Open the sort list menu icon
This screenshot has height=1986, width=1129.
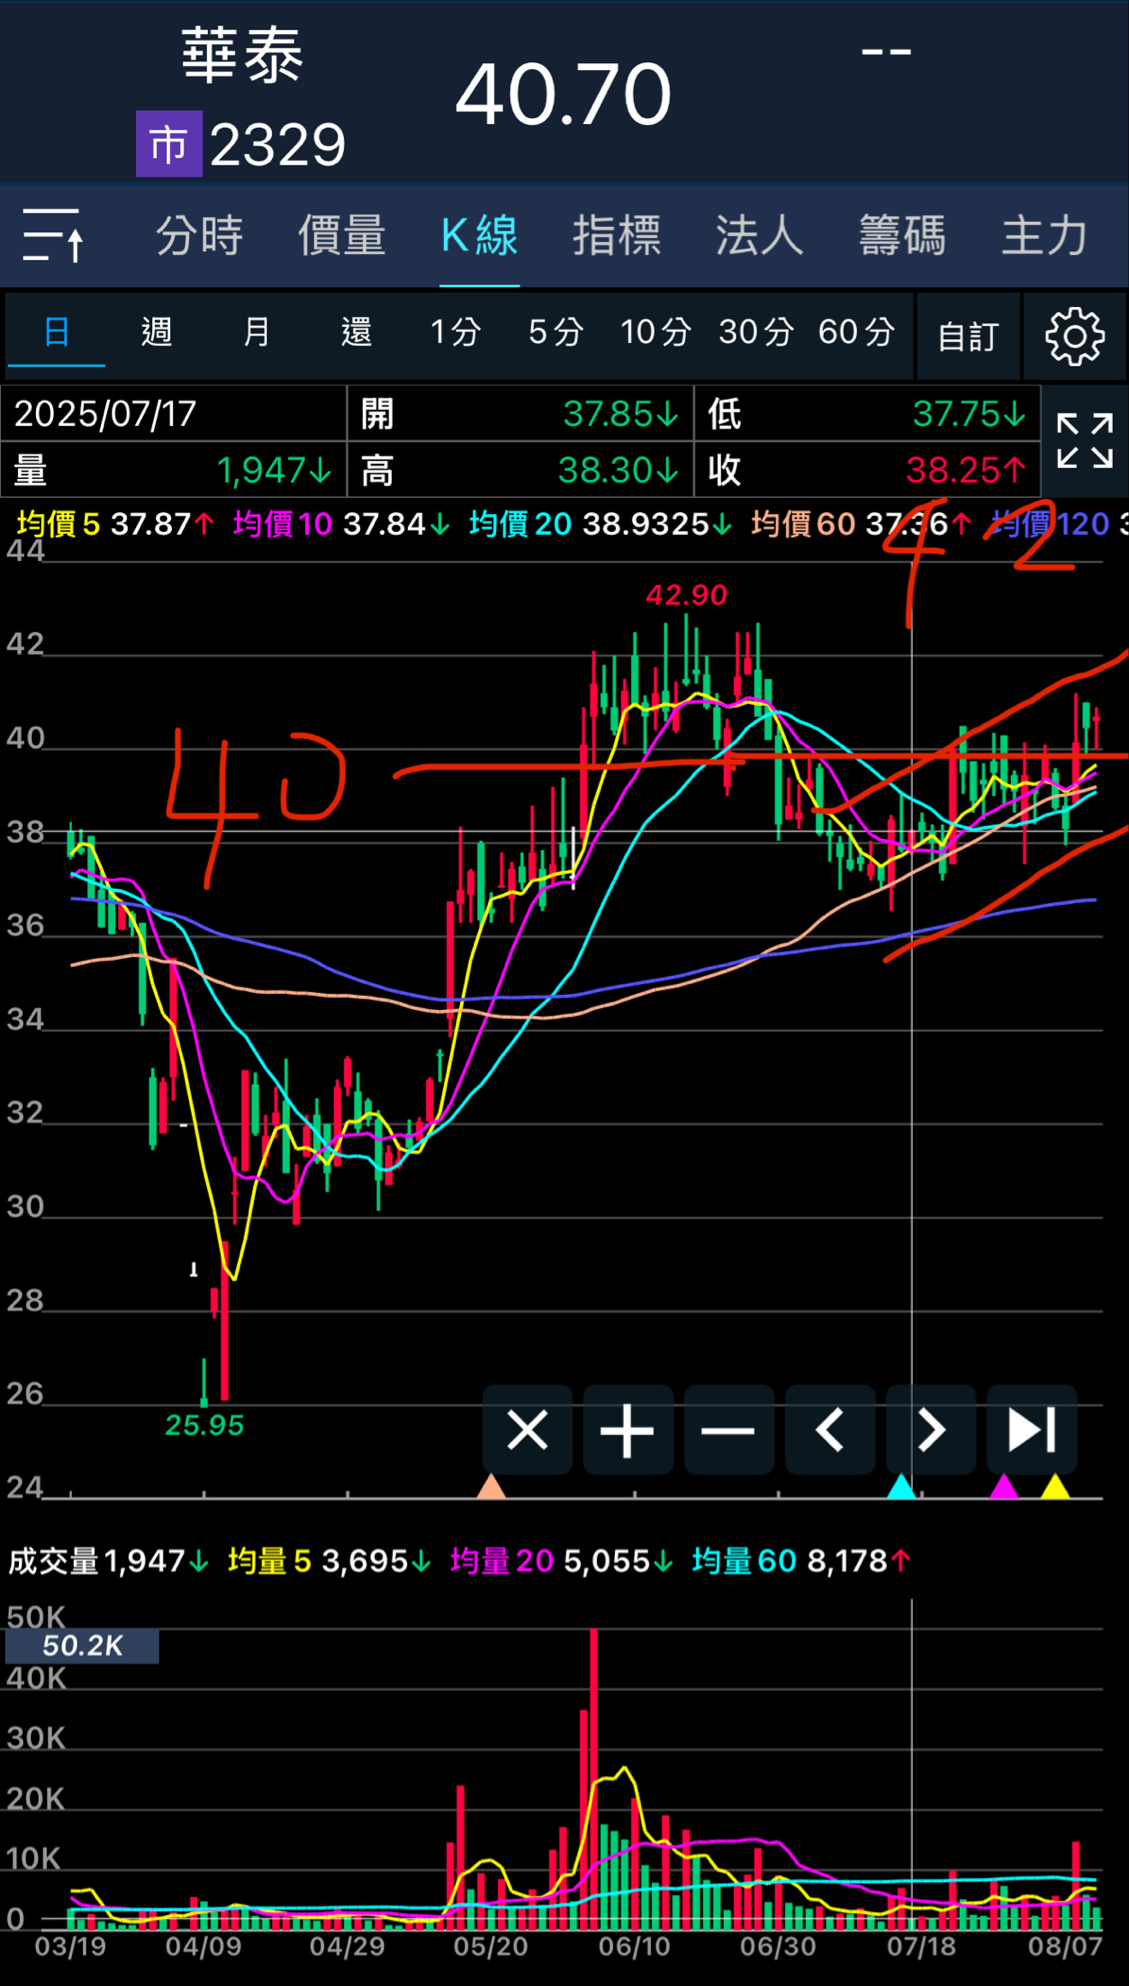[53, 236]
